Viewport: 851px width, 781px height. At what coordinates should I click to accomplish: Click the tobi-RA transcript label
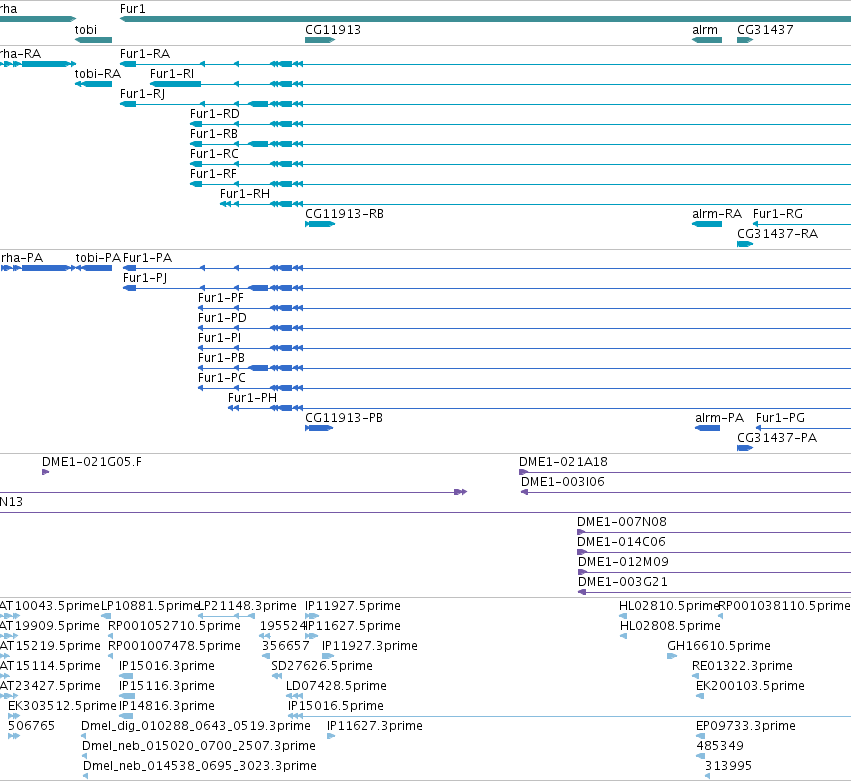coord(98,74)
